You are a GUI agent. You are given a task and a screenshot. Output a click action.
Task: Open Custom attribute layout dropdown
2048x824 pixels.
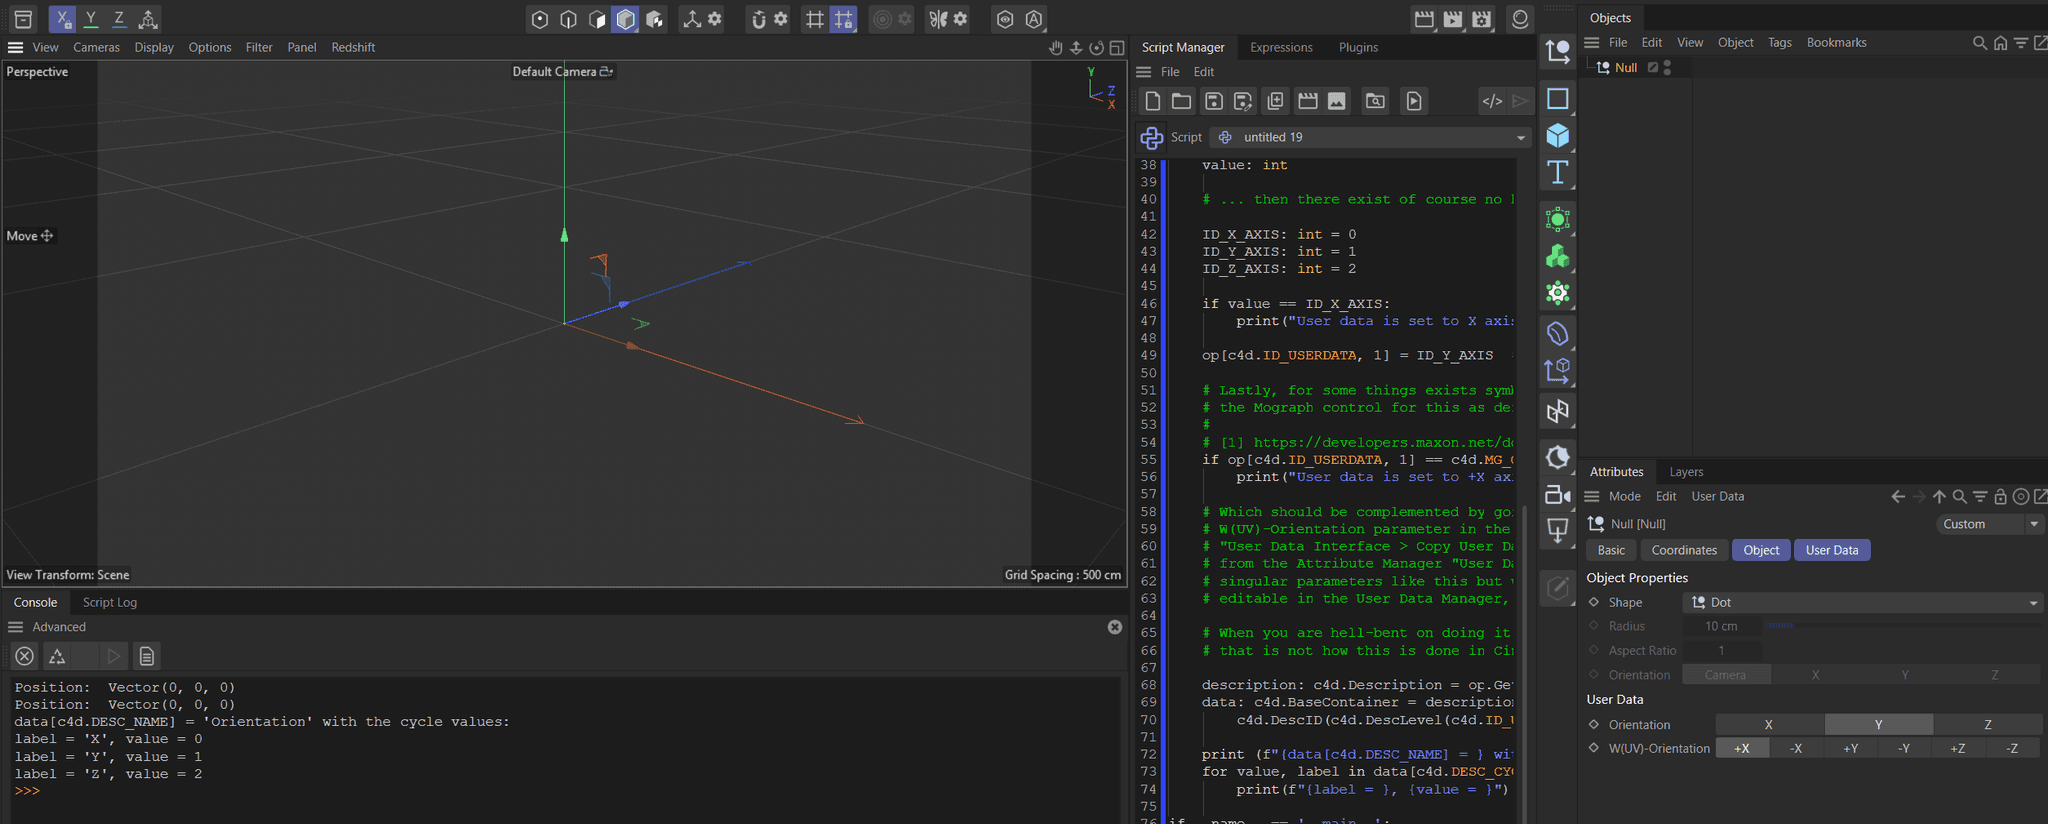coord(1989,524)
